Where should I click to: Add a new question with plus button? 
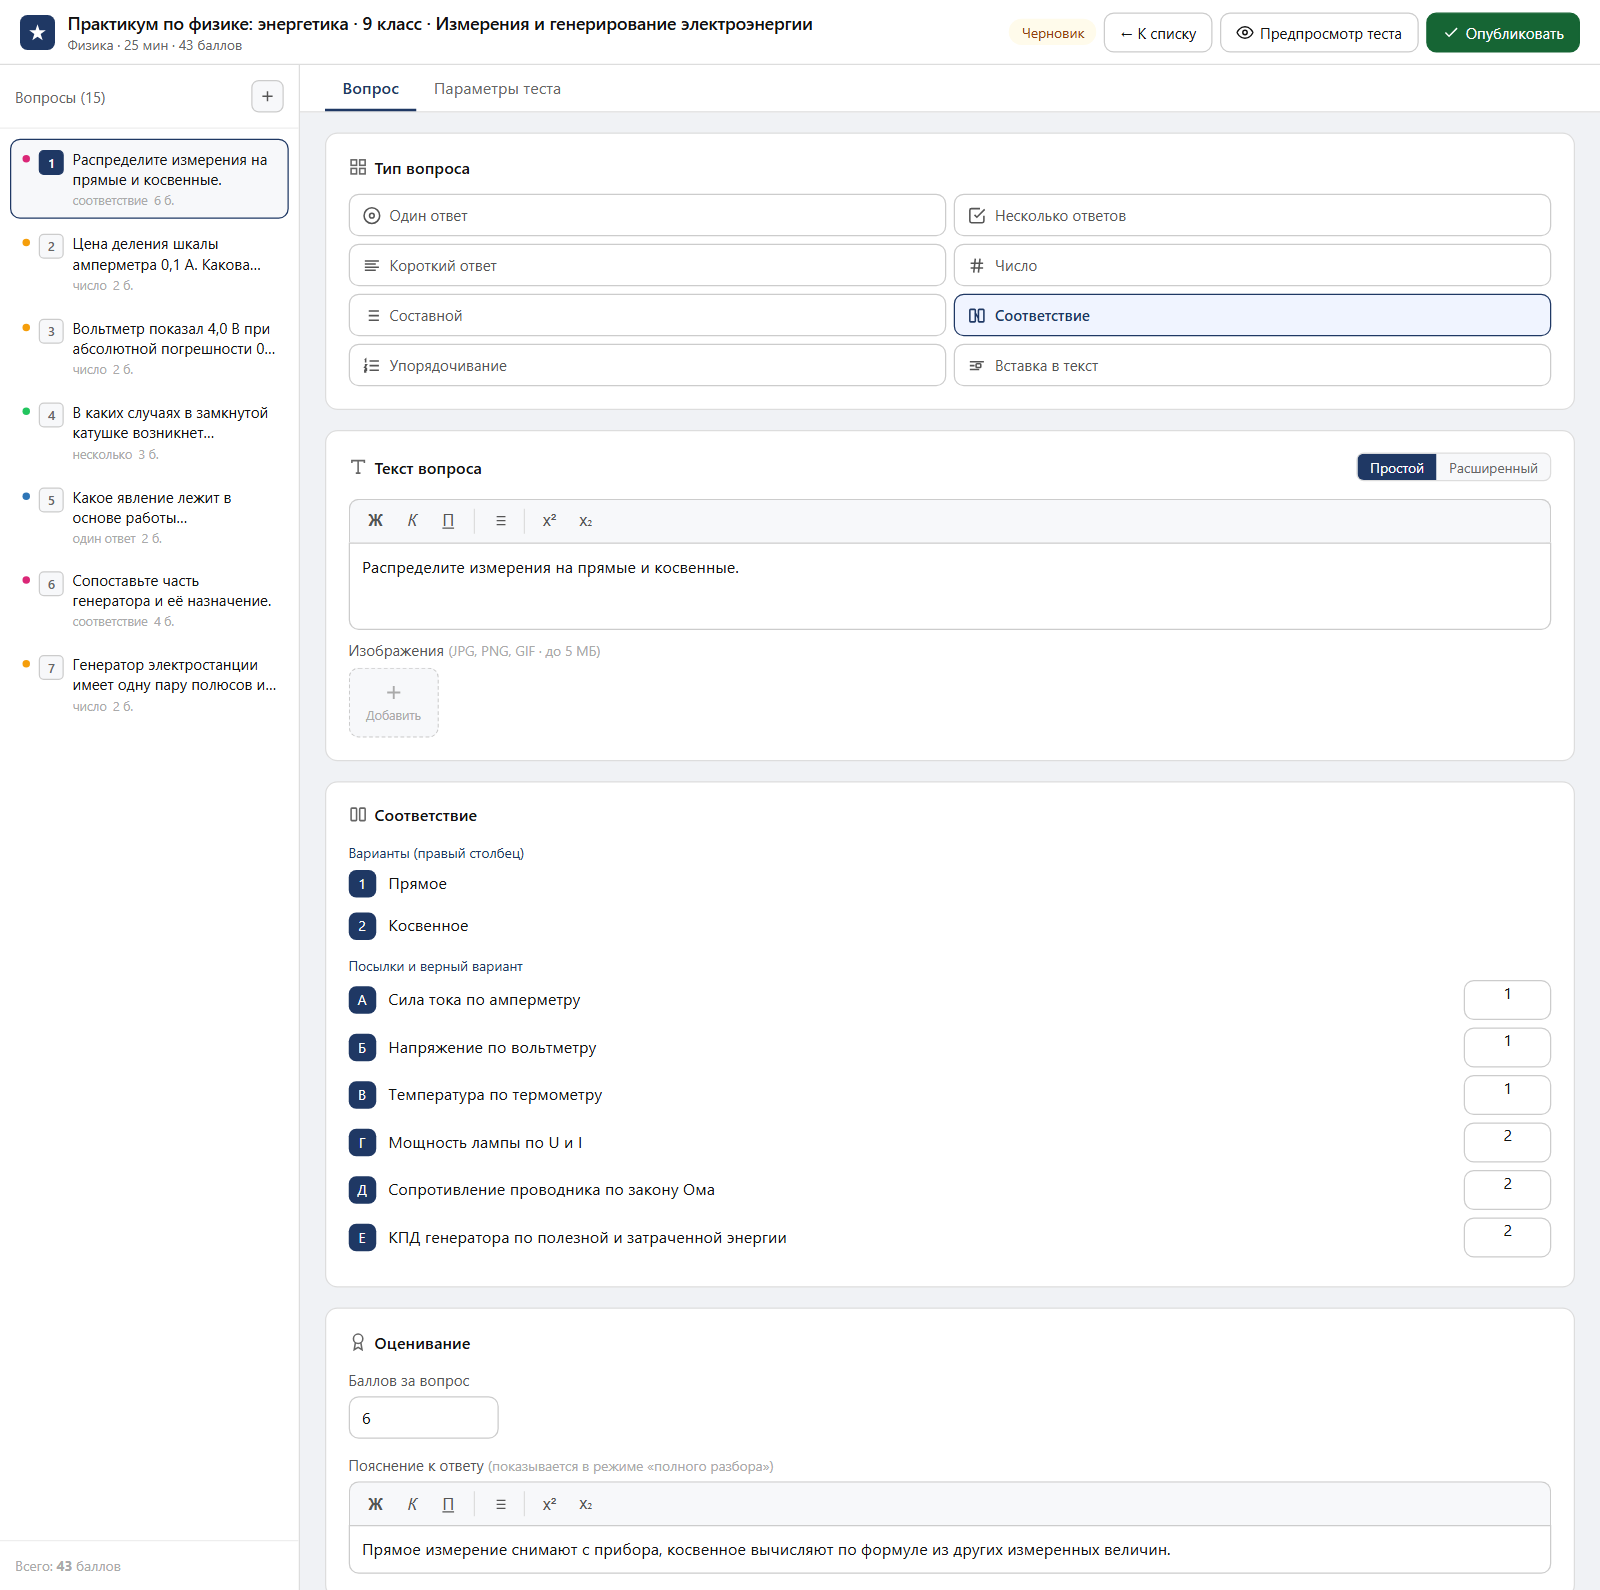[267, 97]
